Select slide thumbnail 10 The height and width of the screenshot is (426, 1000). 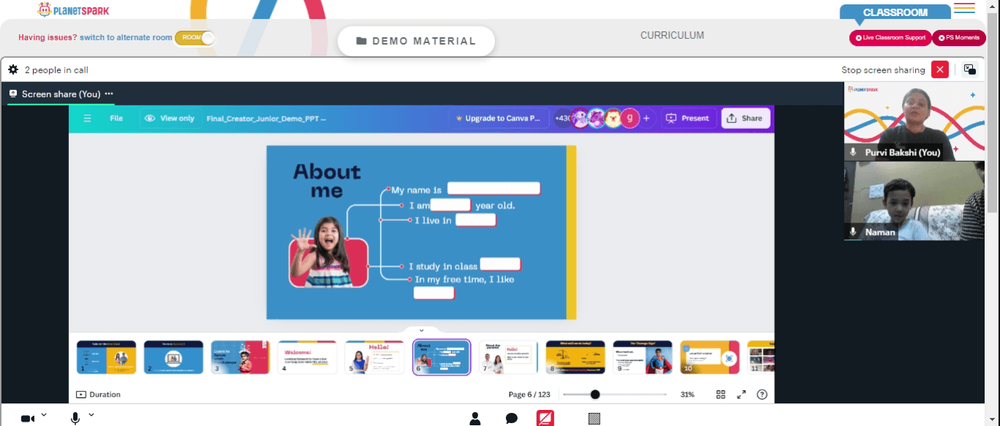pos(709,357)
